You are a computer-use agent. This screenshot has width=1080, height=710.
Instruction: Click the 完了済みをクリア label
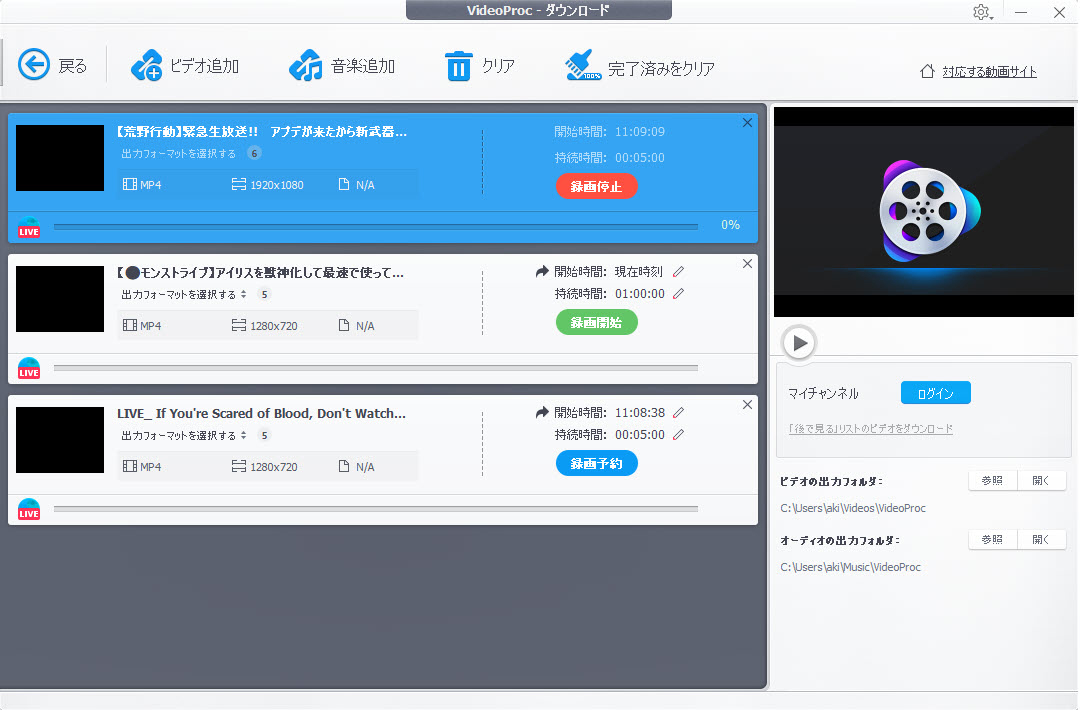(661, 68)
